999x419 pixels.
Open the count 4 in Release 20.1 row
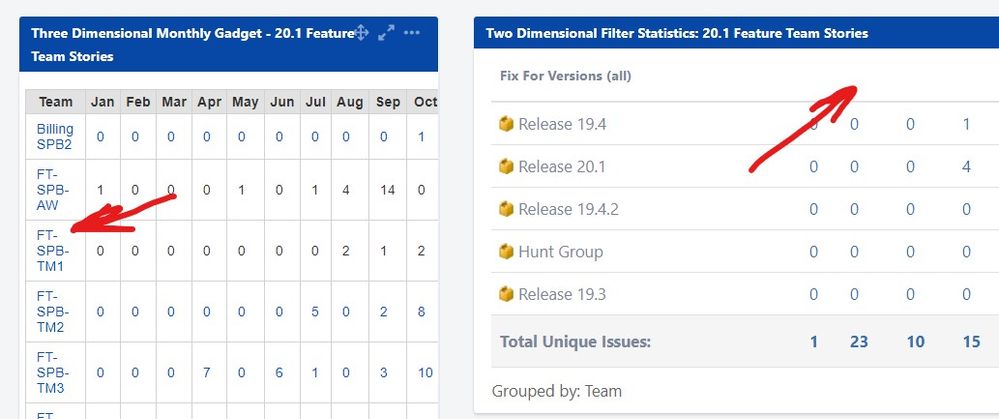[967, 167]
